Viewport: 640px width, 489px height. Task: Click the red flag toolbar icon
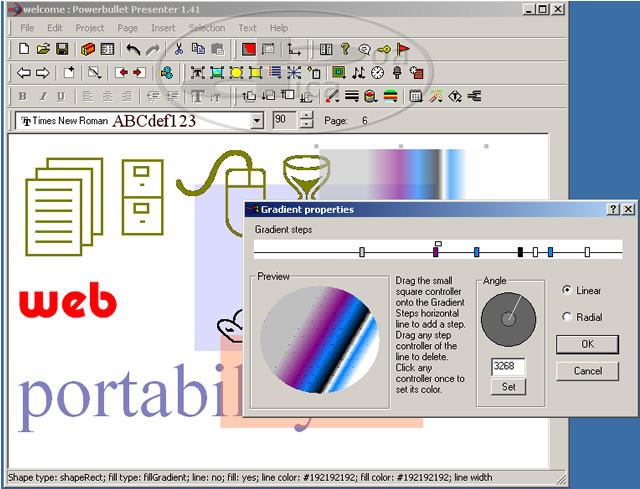point(402,49)
